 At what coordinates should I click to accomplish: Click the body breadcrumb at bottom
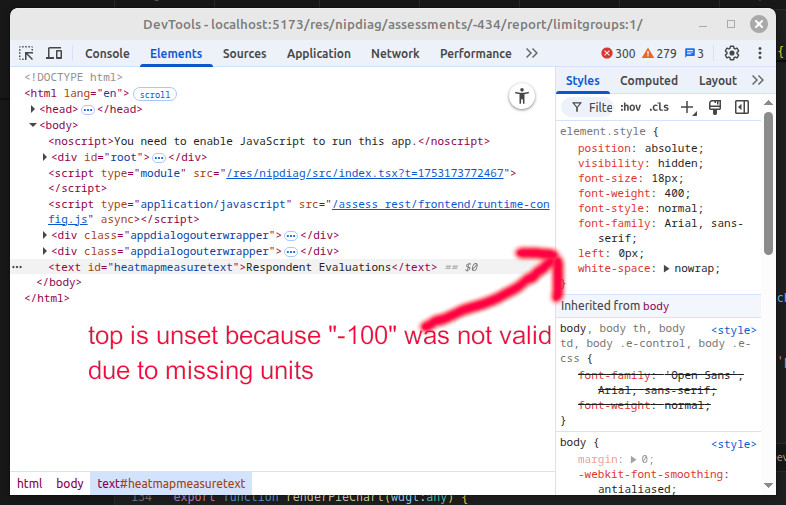[x=70, y=483]
